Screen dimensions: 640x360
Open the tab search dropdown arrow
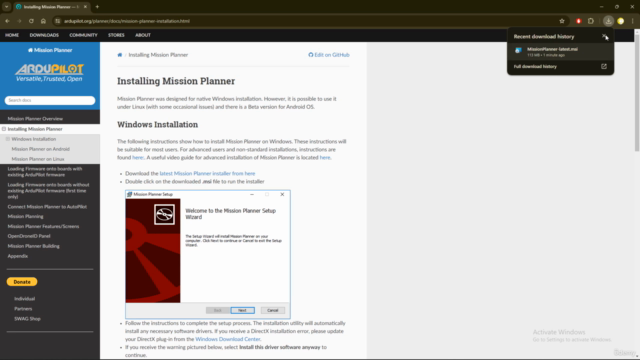pos(7,7)
